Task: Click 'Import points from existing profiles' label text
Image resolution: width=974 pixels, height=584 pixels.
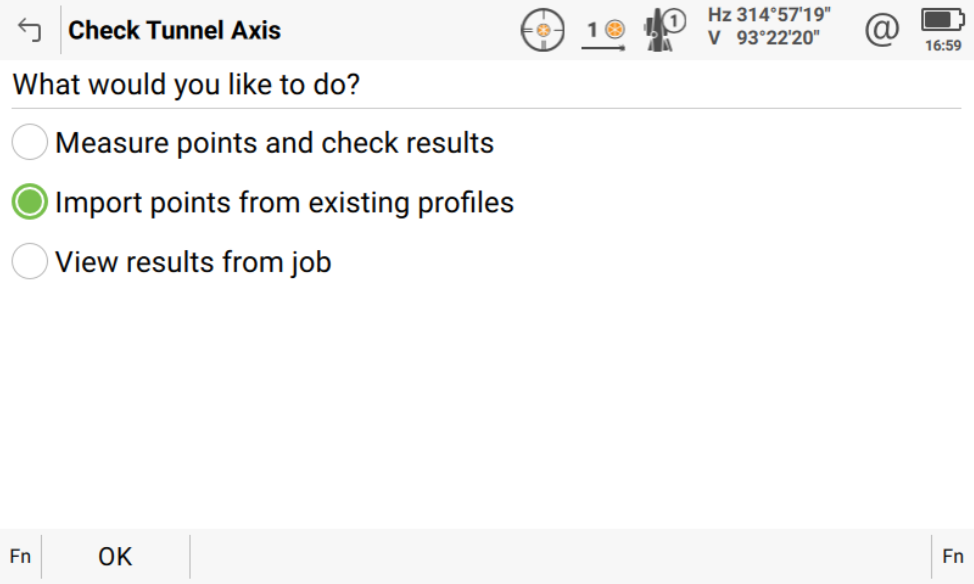Action: pyautogui.click(x=284, y=203)
